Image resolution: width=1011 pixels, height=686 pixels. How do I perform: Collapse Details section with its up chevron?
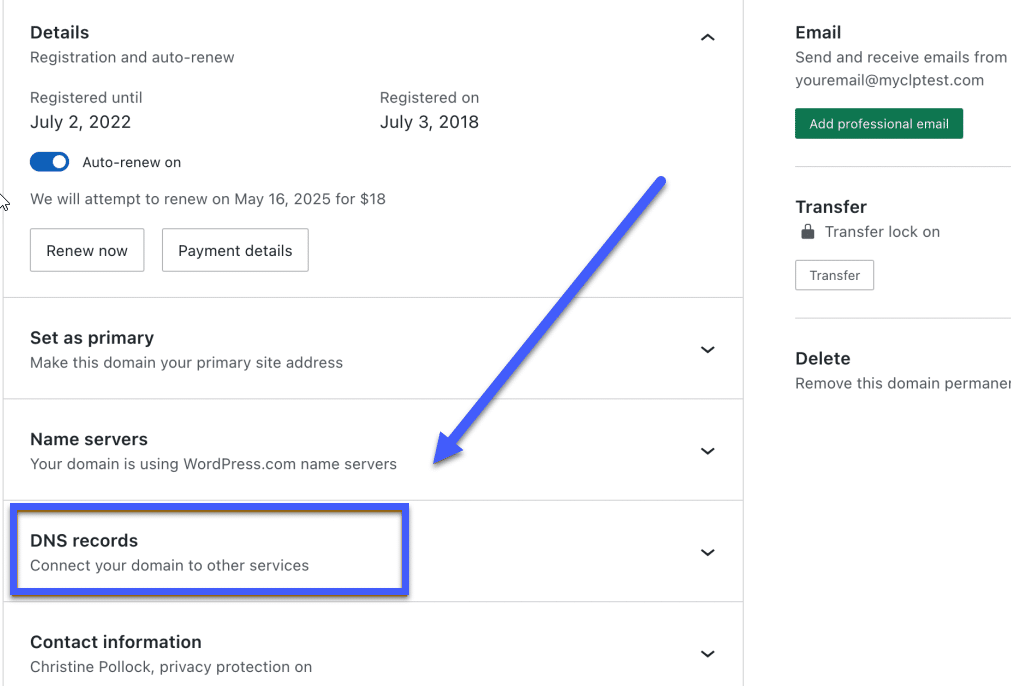click(708, 38)
